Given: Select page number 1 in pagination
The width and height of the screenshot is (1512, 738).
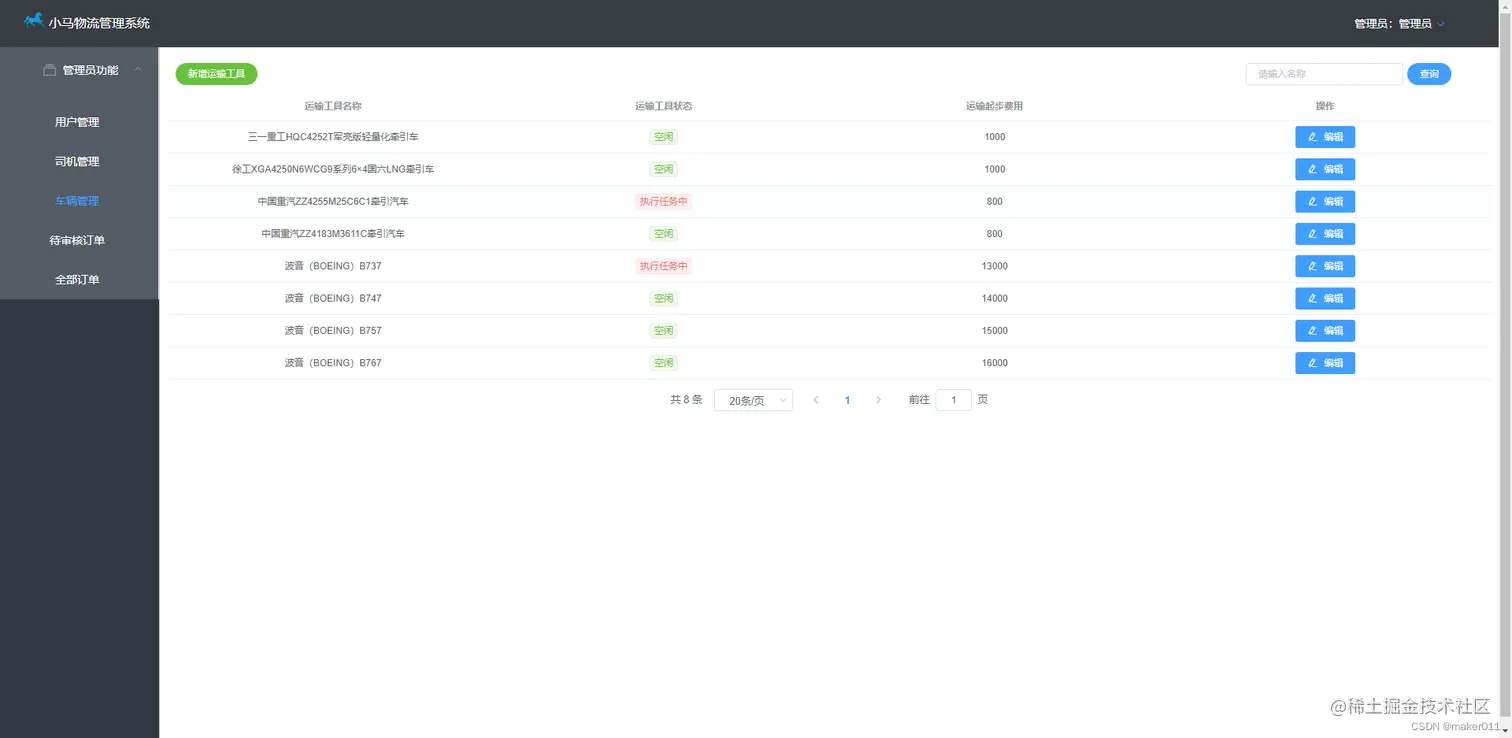Looking at the screenshot, I should coord(847,400).
